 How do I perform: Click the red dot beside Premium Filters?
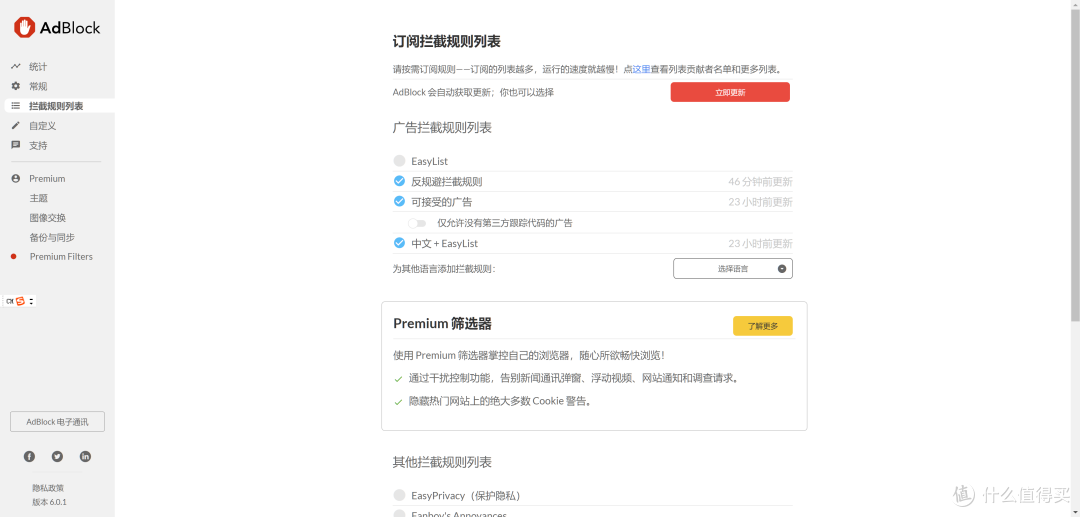tap(13, 257)
